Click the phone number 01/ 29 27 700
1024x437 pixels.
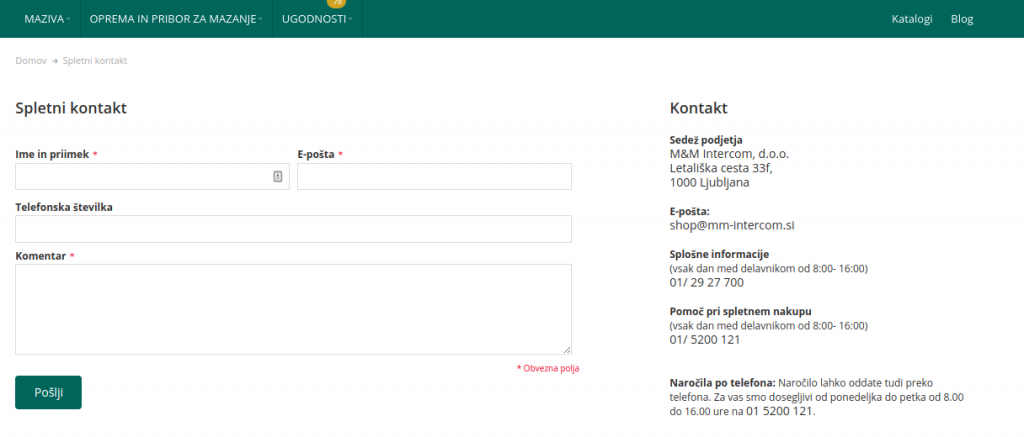click(x=706, y=282)
